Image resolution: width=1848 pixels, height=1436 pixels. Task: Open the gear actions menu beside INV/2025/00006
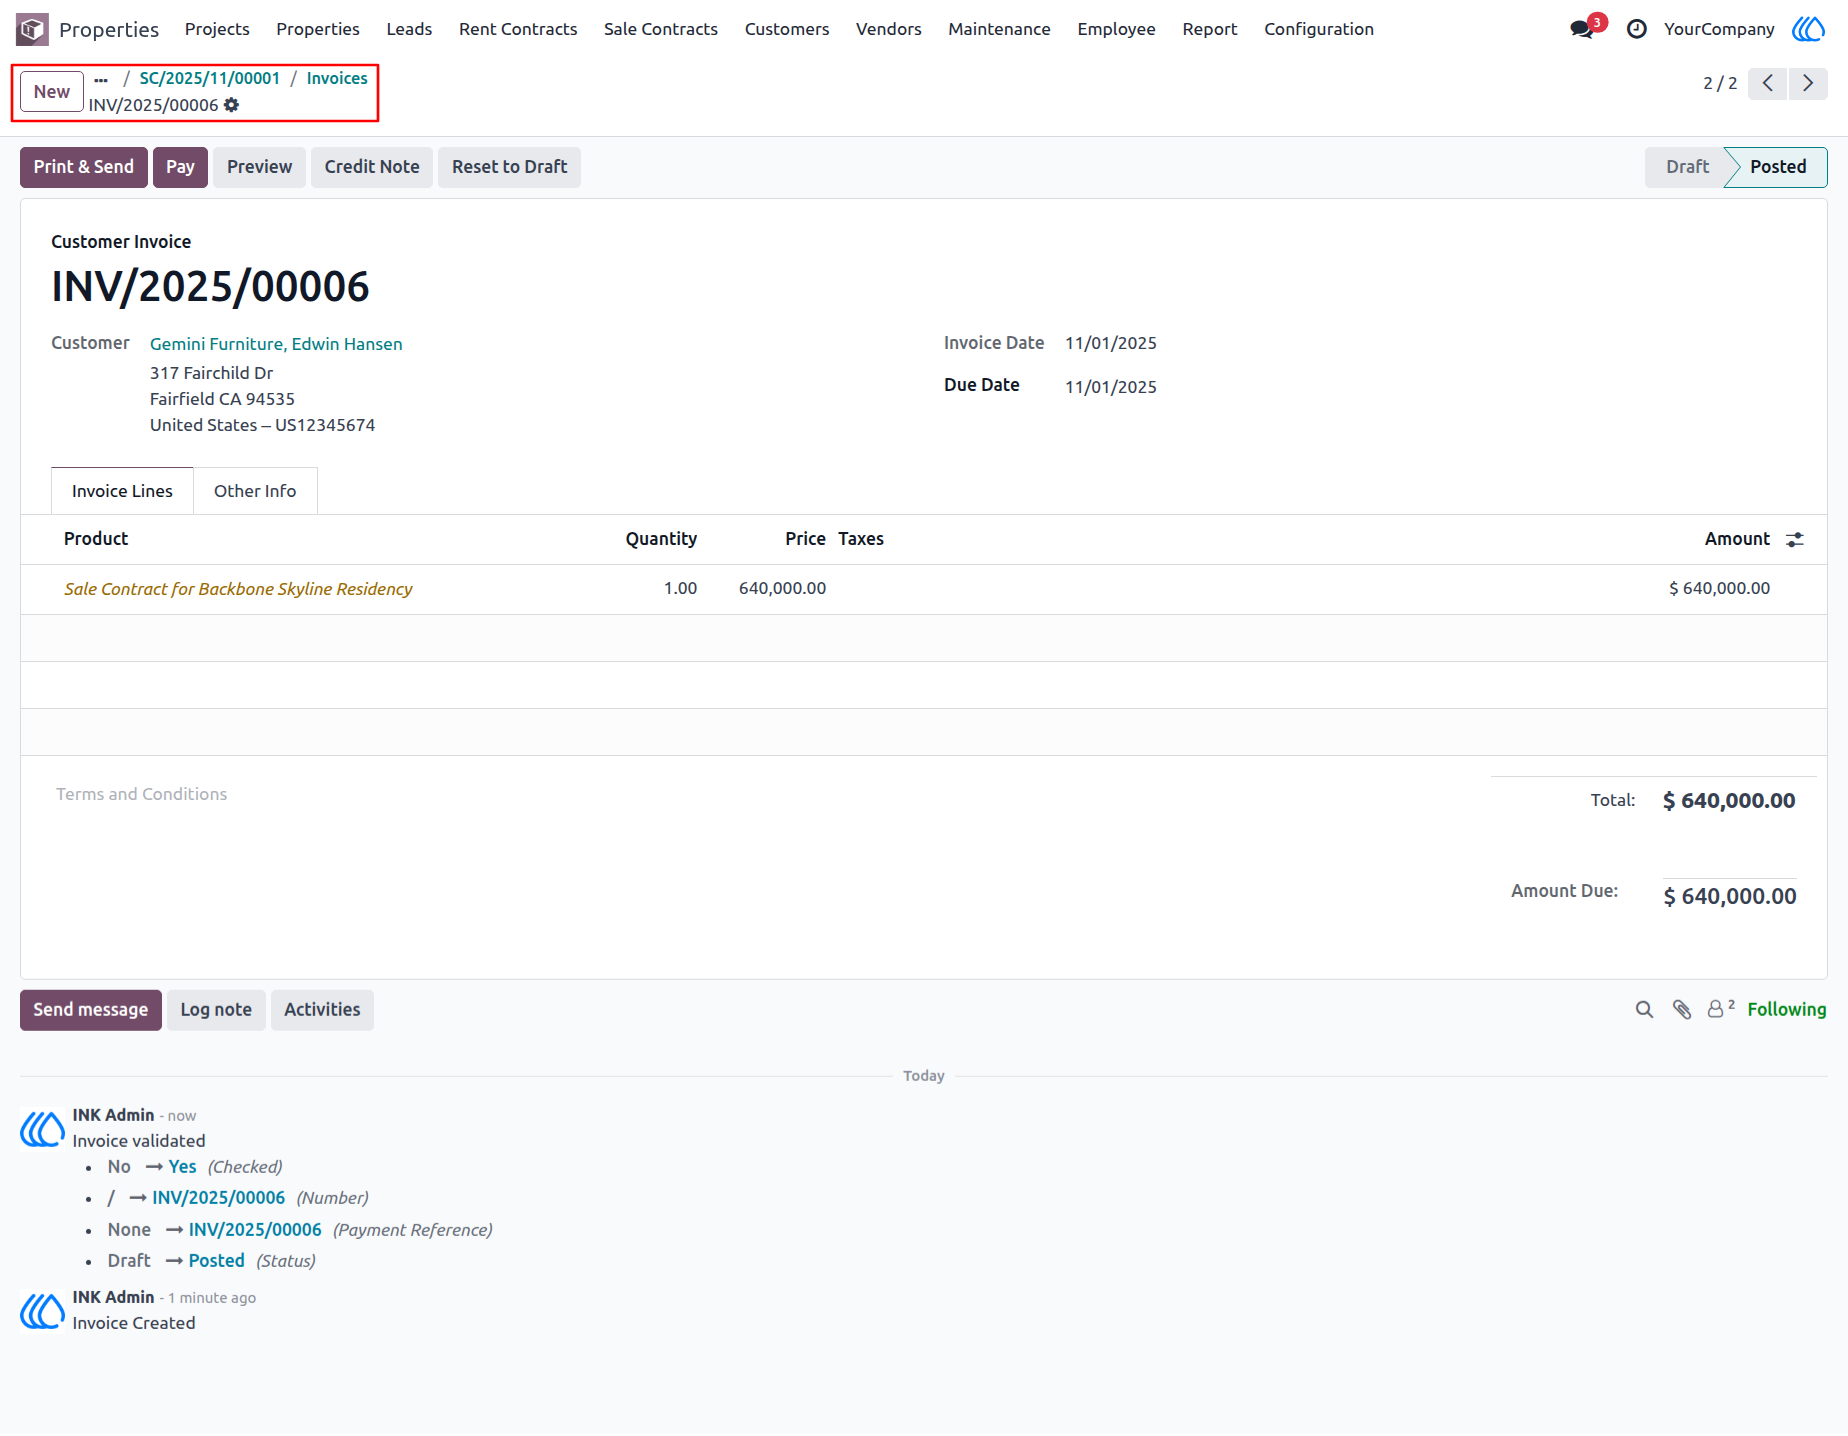232,105
